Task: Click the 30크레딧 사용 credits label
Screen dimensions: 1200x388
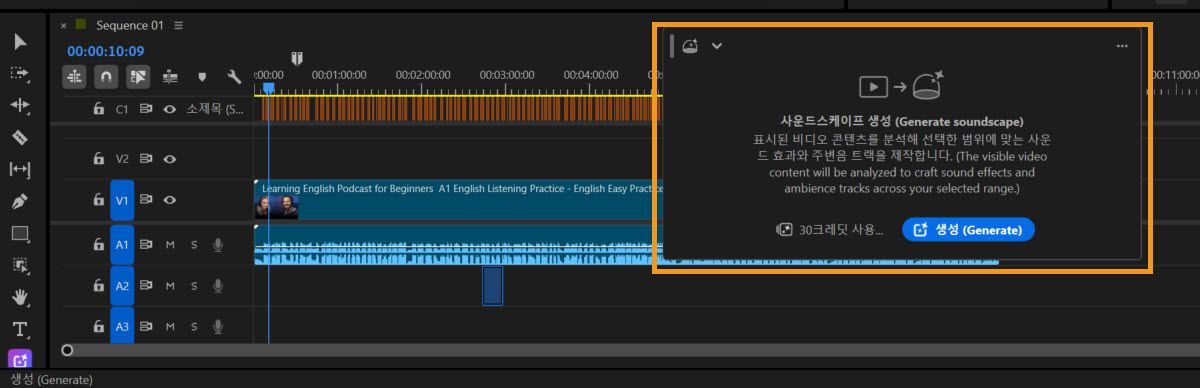Action: (830, 230)
